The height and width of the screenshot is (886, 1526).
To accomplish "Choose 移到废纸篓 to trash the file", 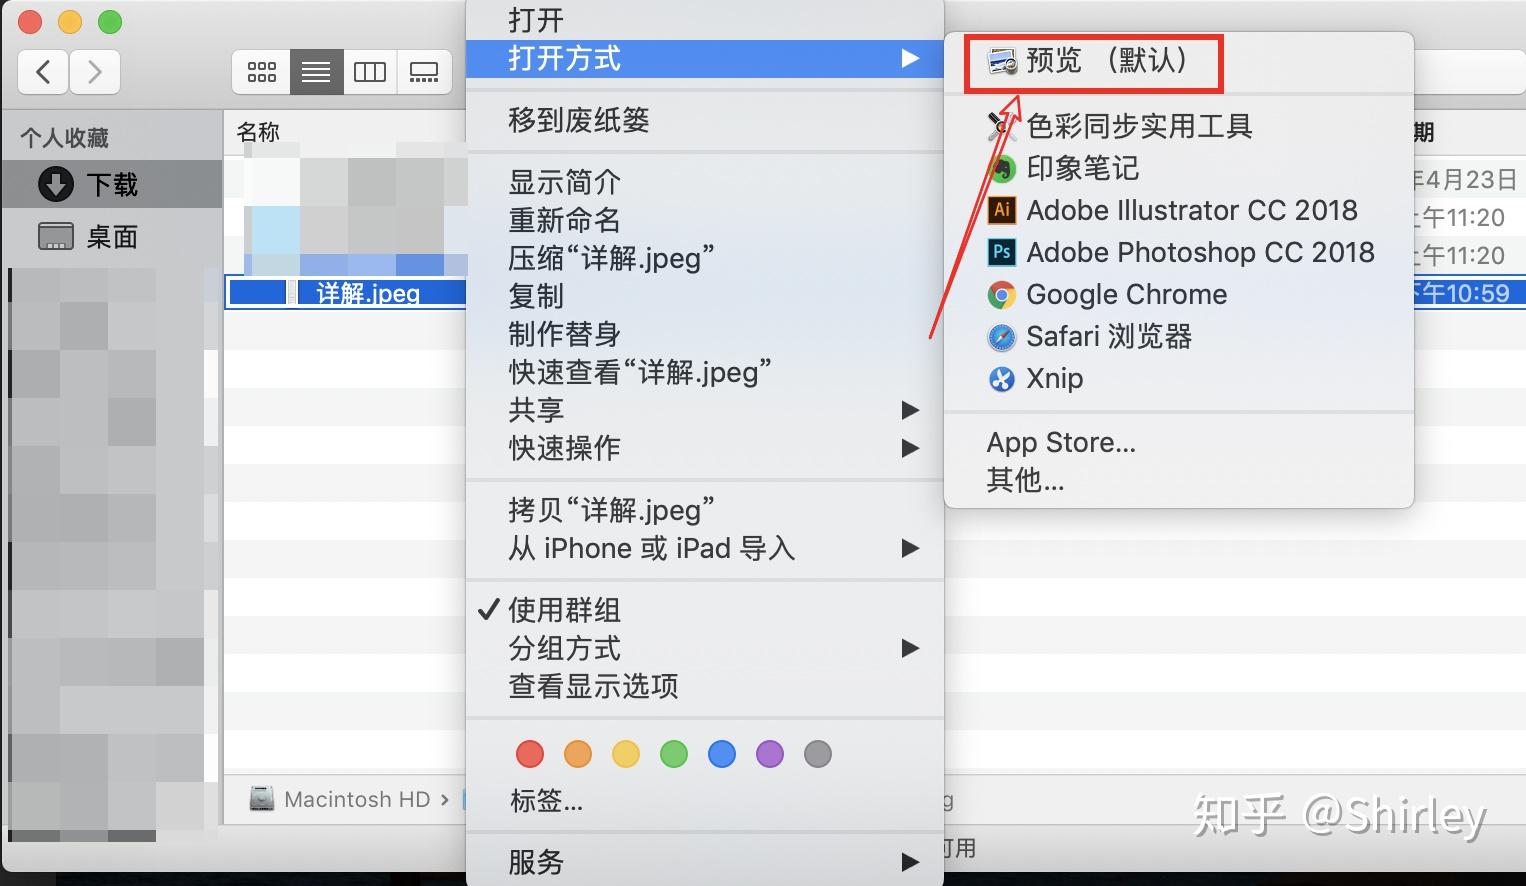I will point(705,120).
